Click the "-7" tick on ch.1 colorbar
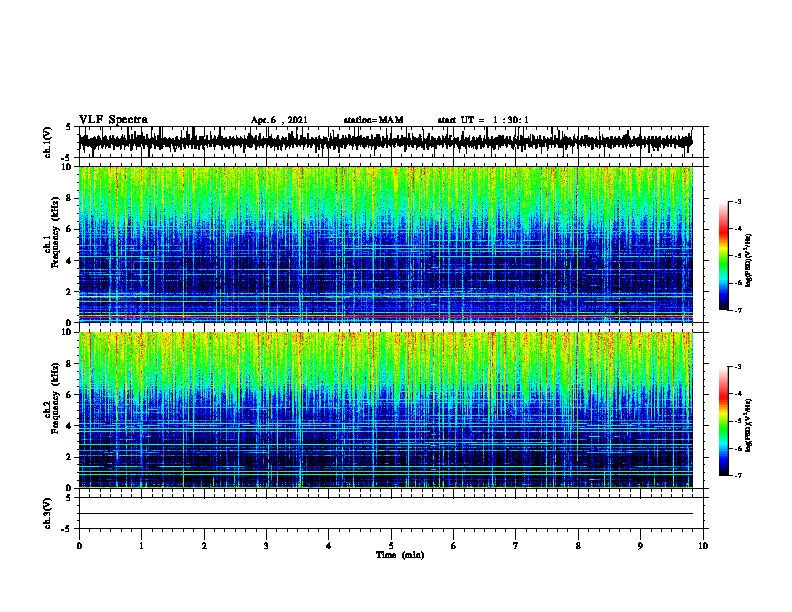792x612 pixels. pos(737,310)
